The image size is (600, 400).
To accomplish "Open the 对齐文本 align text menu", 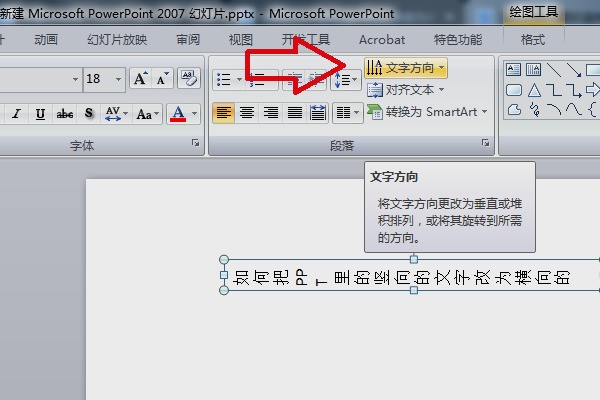I will pyautogui.click(x=406, y=90).
